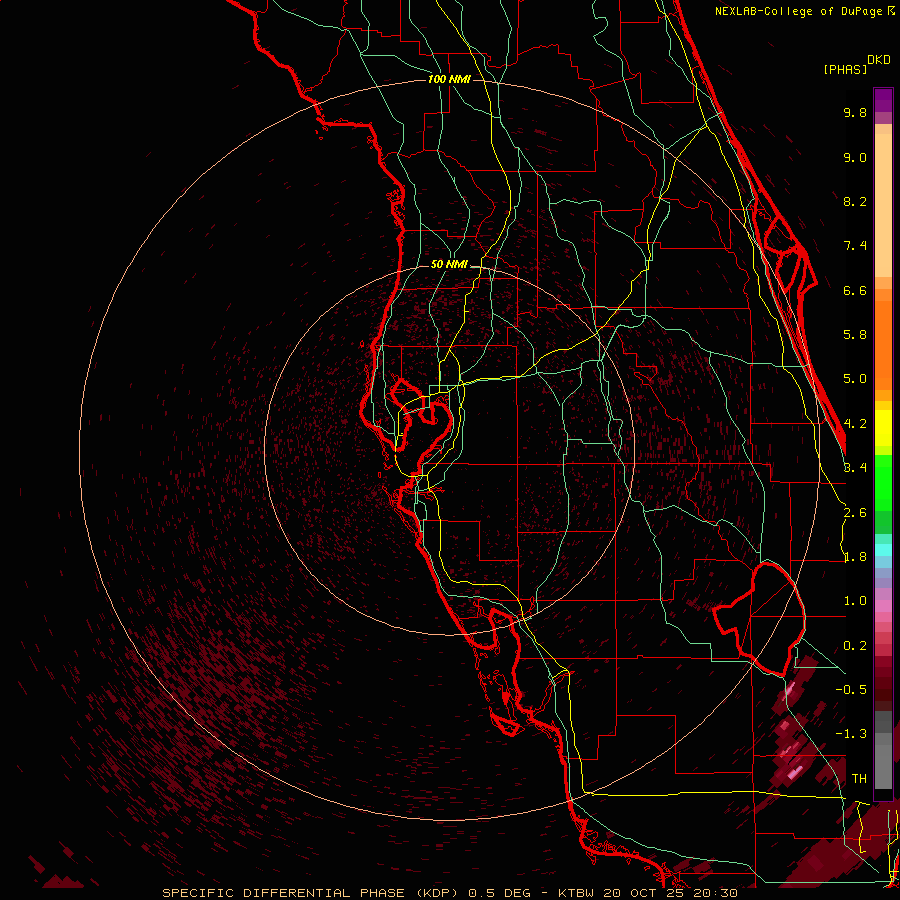The image size is (900, 900).
Task: Pick the pink segment of the color bar
Action: coord(883,606)
